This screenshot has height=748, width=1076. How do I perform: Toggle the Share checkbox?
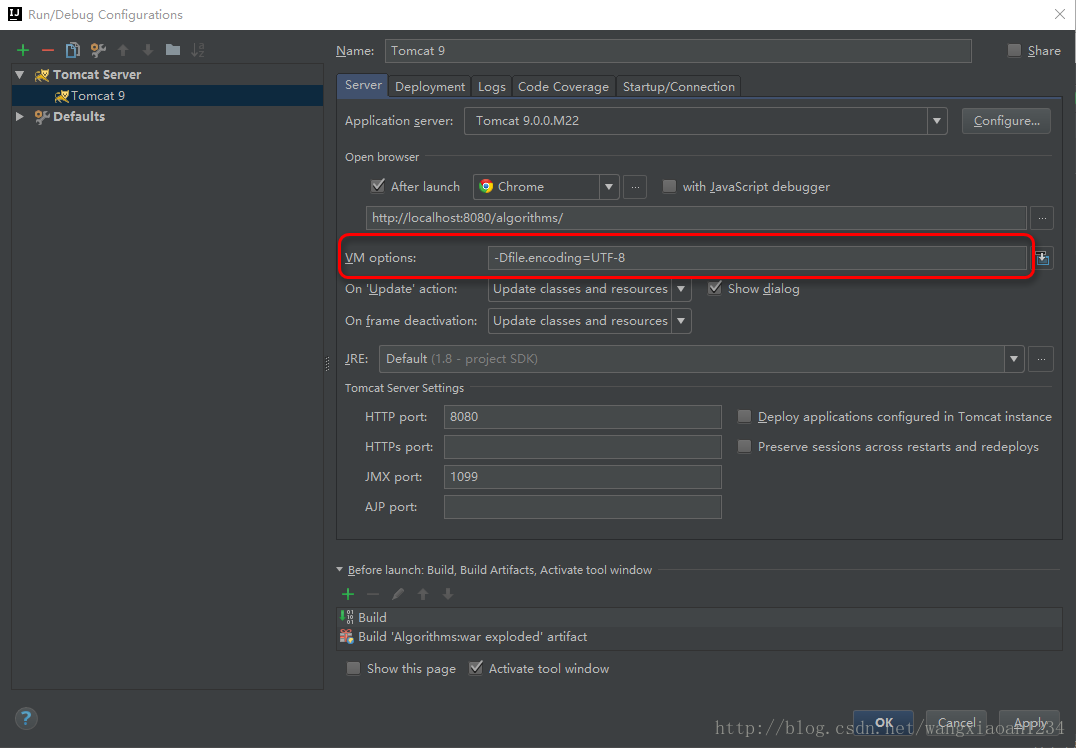tap(1014, 51)
